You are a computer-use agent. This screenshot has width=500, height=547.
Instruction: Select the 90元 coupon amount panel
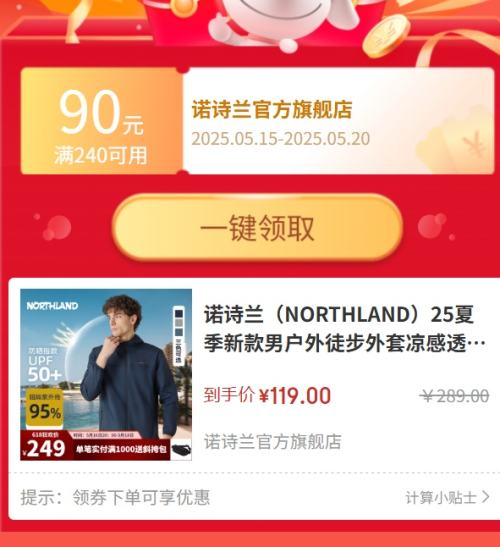tap(102, 121)
